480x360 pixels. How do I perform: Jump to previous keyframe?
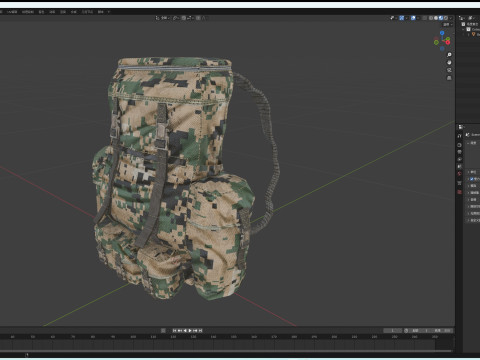pos(180,330)
